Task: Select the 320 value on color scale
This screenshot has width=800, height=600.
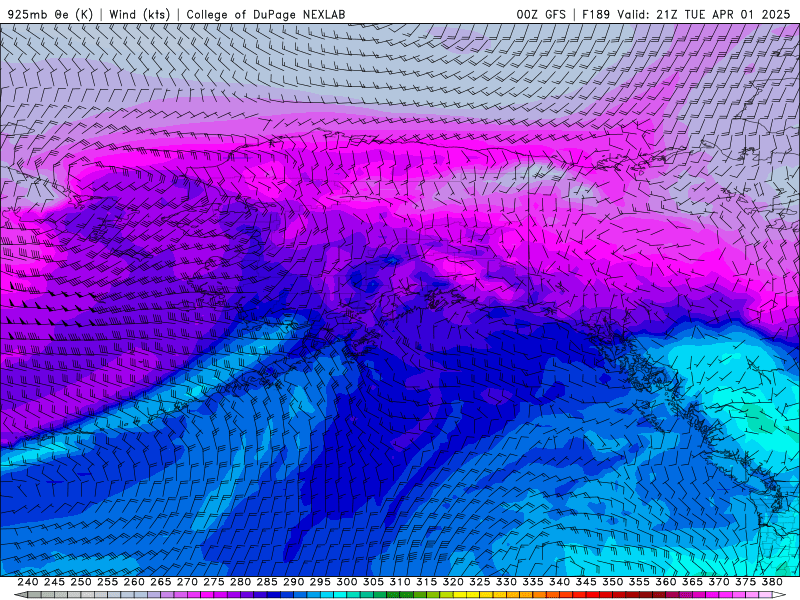Action: pyautogui.click(x=453, y=582)
